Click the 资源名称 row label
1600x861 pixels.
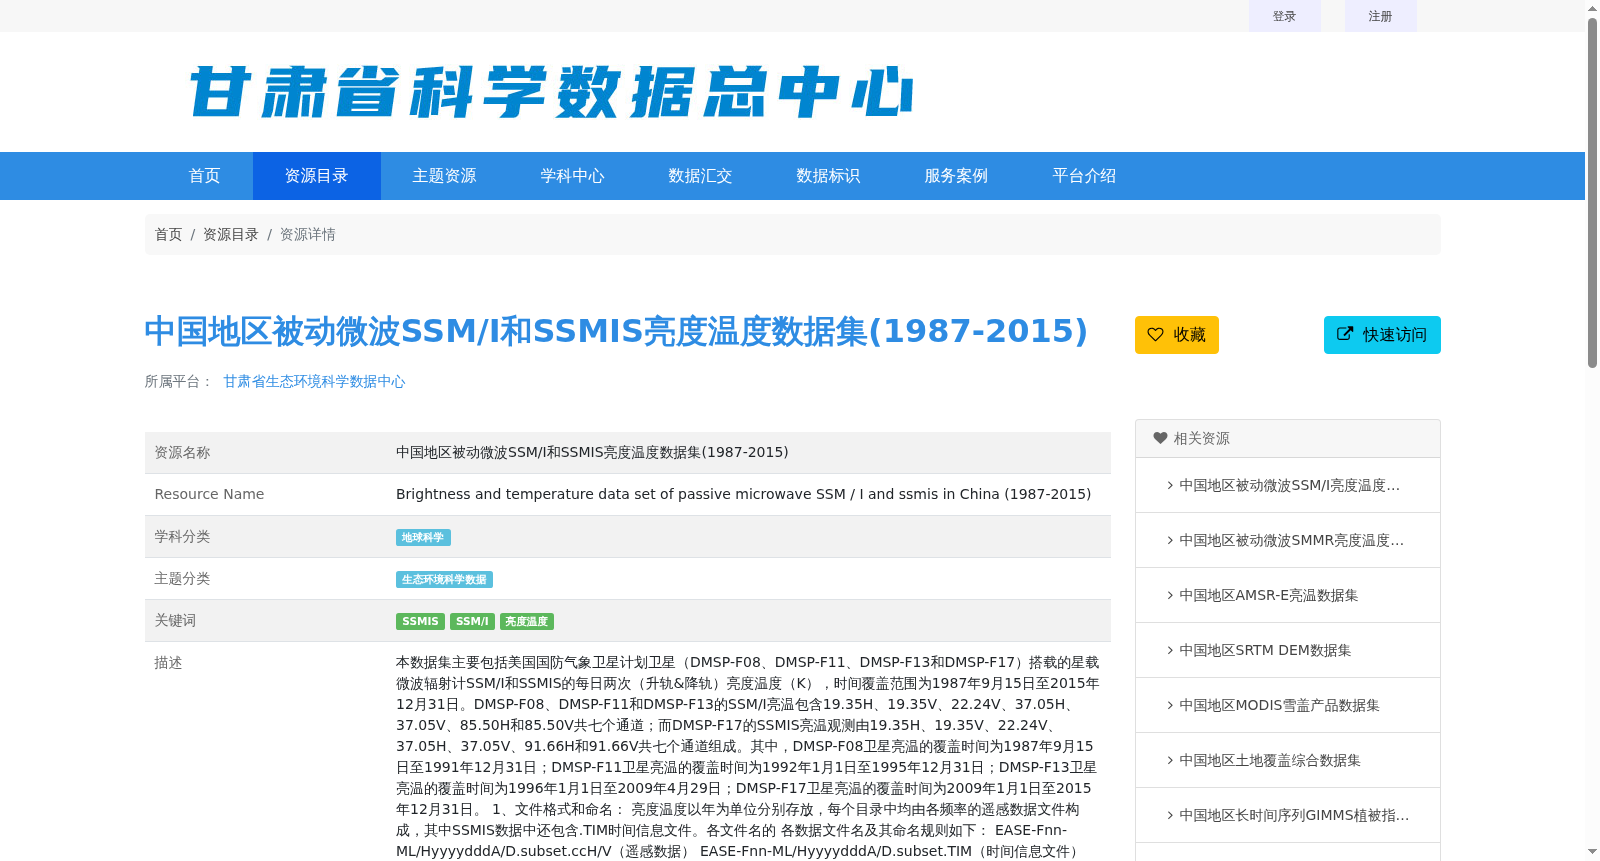(x=182, y=452)
